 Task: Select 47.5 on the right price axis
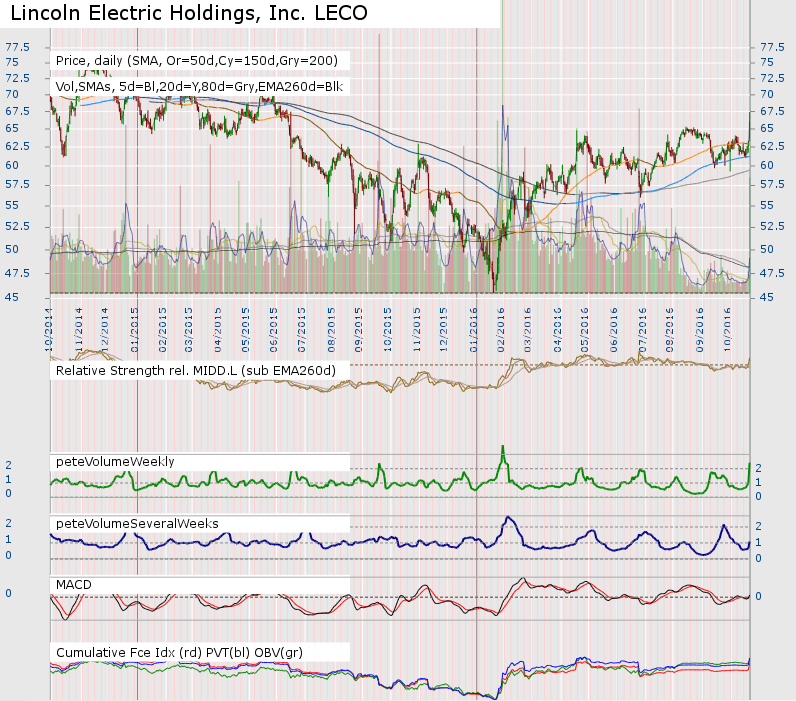(773, 273)
